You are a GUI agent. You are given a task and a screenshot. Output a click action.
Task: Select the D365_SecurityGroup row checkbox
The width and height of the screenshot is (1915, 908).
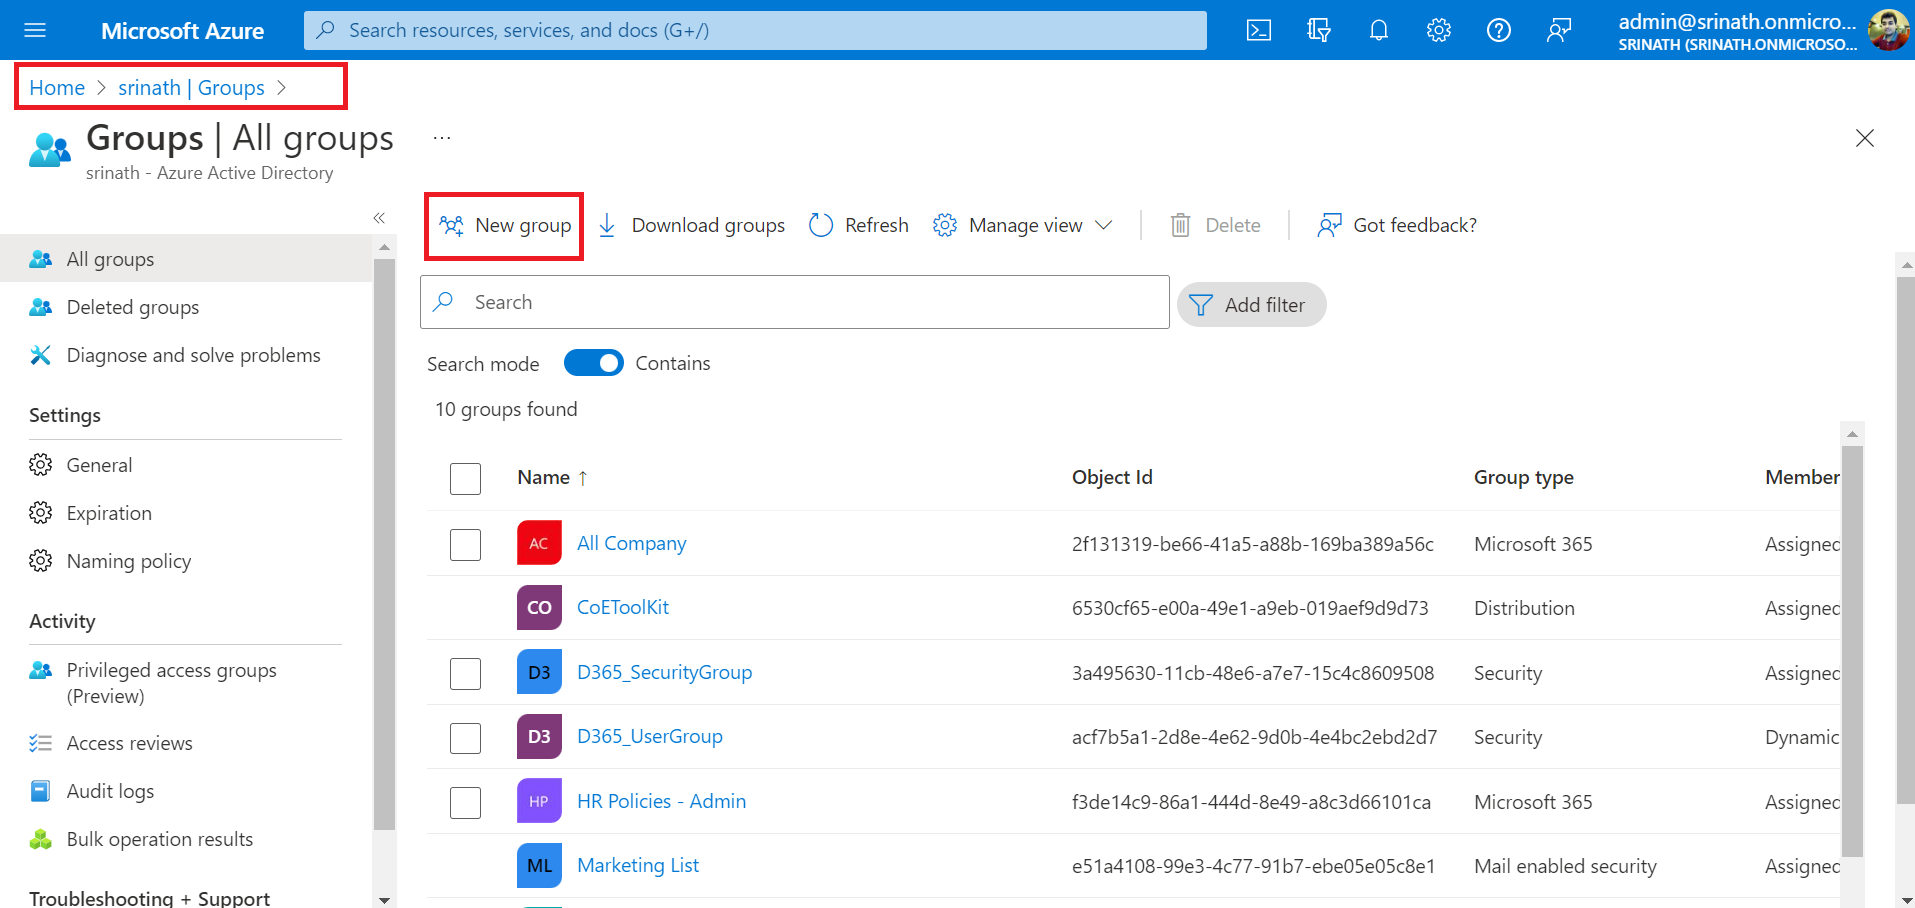pyautogui.click(x=465, y=673)
